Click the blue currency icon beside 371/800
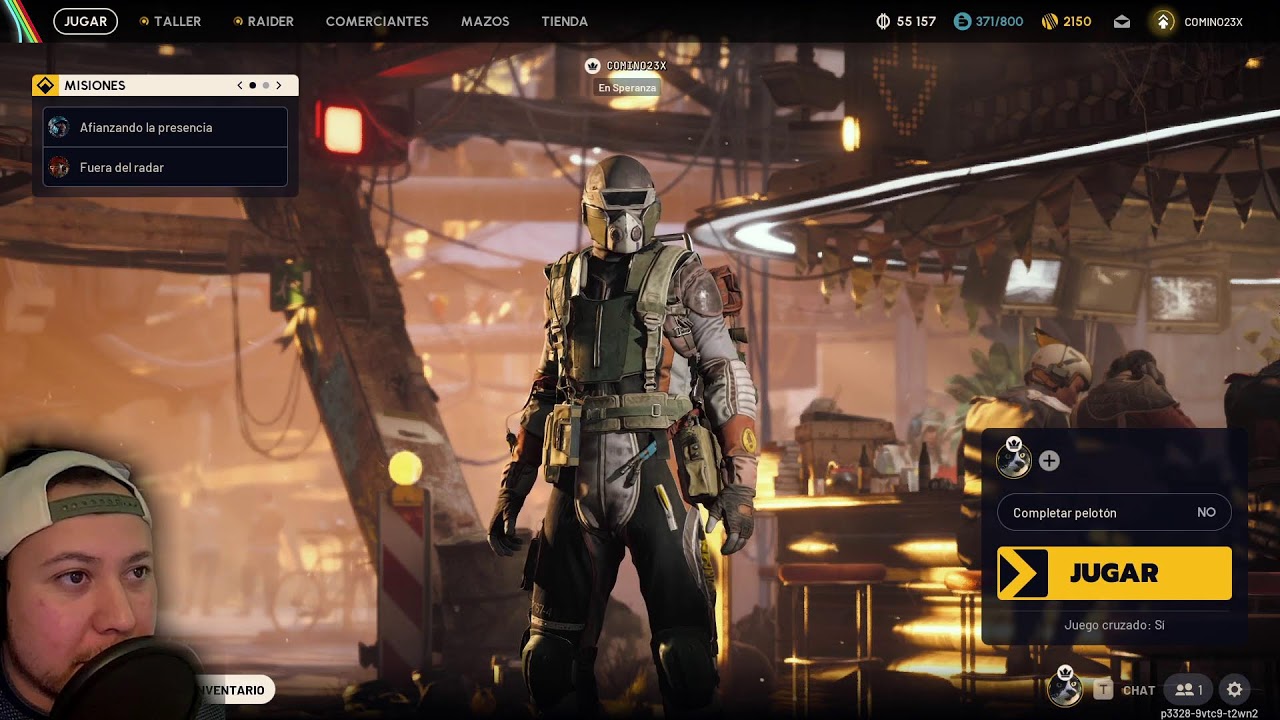Screen dimensions: 1280x720 (x=962, y=21)
